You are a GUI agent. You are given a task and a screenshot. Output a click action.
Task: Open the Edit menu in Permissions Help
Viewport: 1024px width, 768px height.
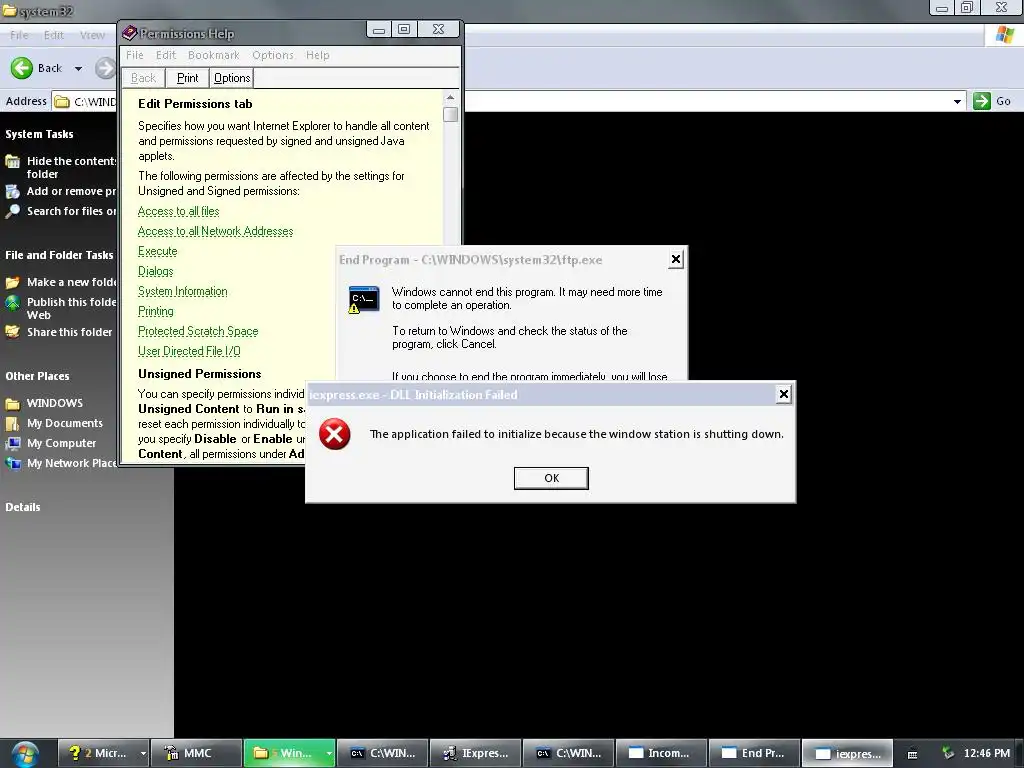[166, 56]
